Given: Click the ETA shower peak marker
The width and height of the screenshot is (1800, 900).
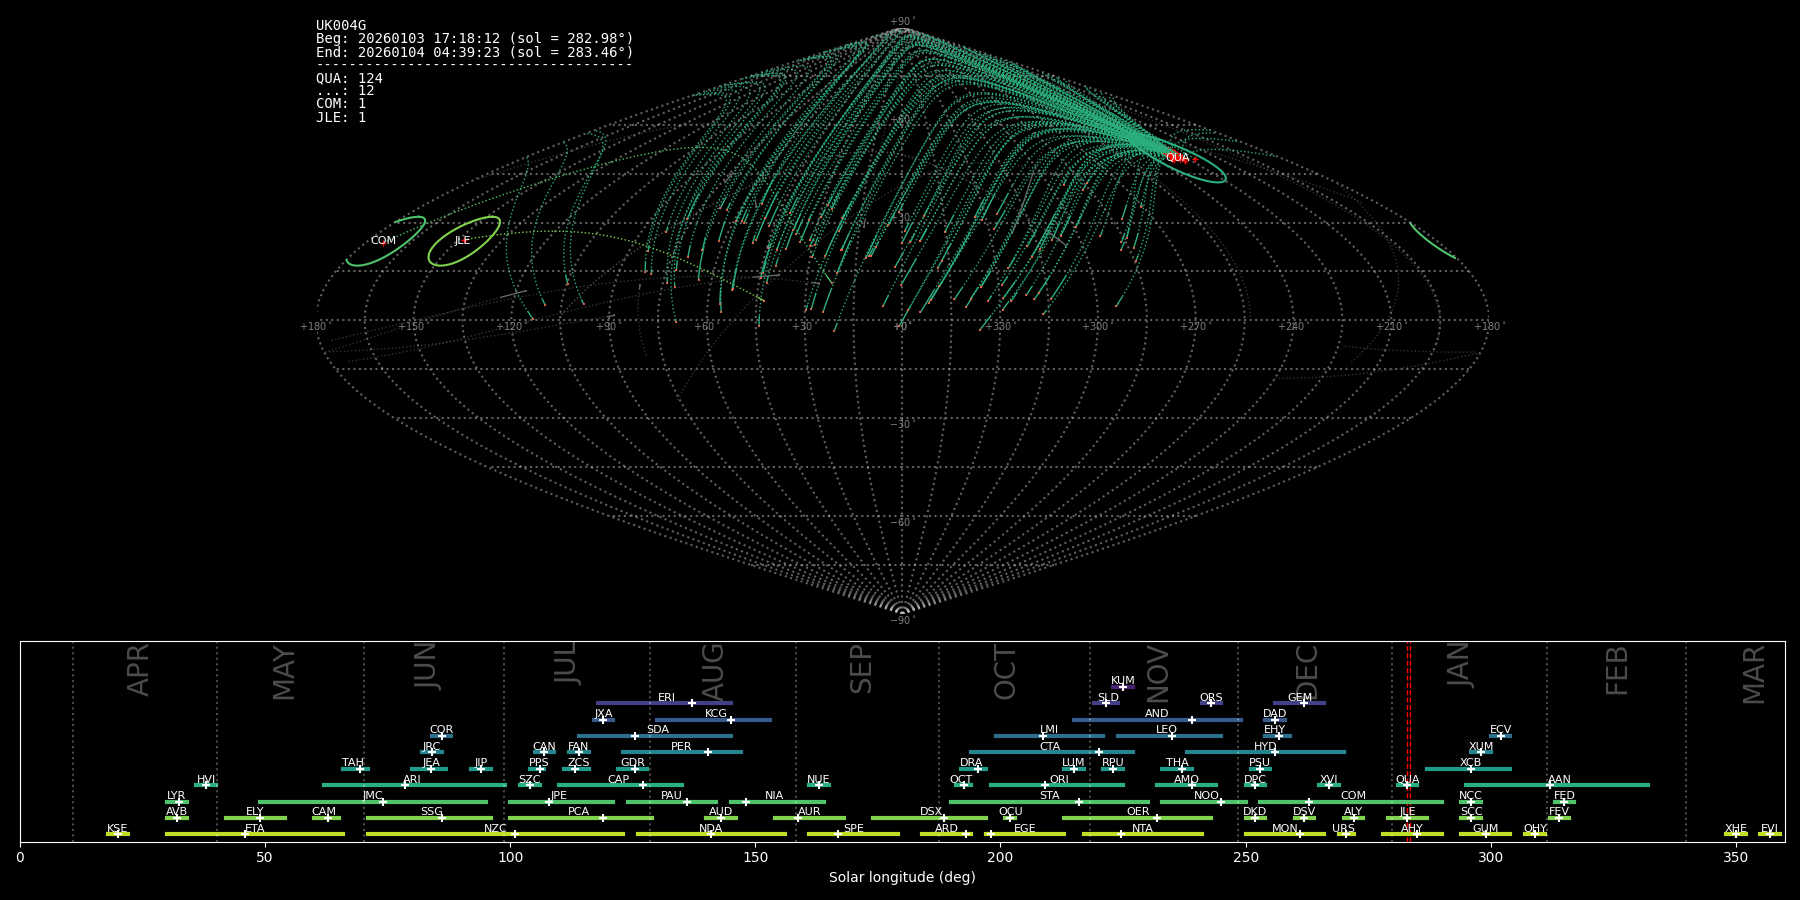Looking at the screenshot, I should pos(245,834).
